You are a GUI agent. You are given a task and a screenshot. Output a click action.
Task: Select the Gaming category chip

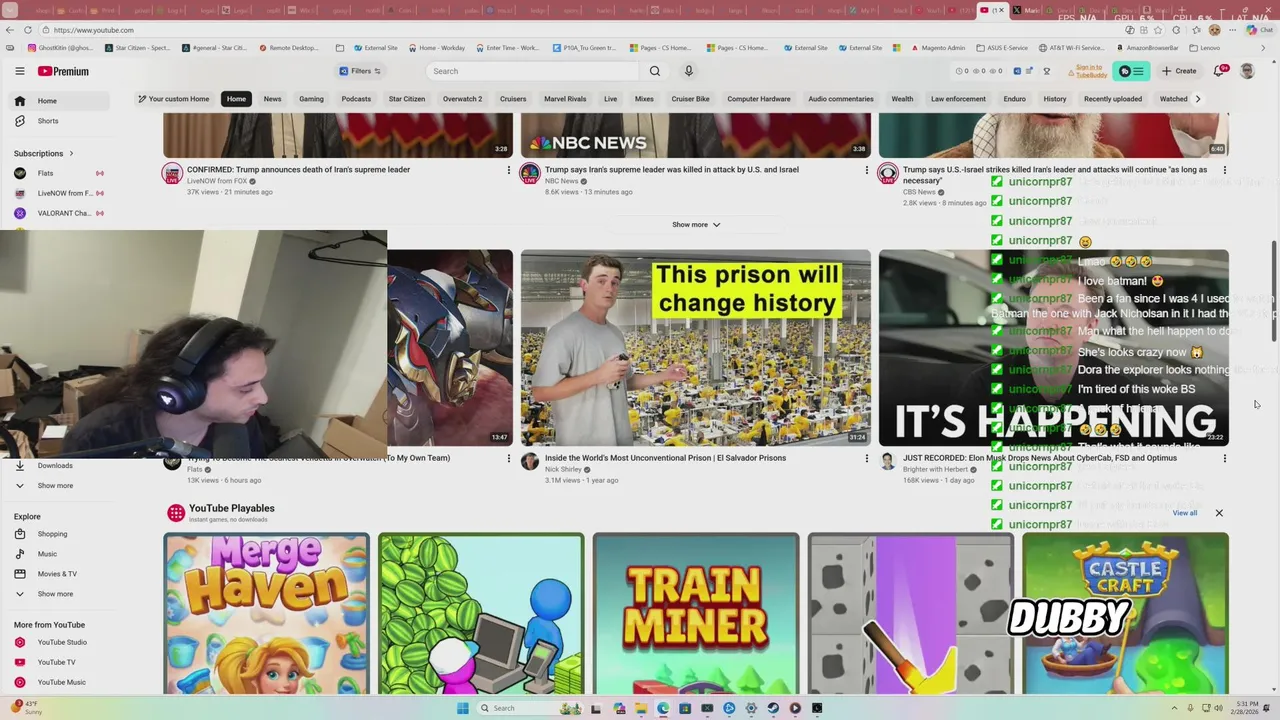pos(311,99)
